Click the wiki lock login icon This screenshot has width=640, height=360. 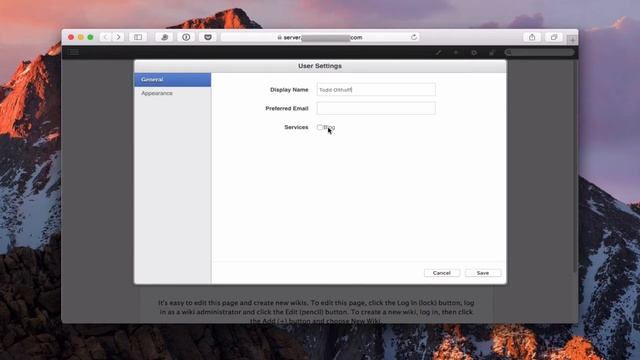point(491,52)
